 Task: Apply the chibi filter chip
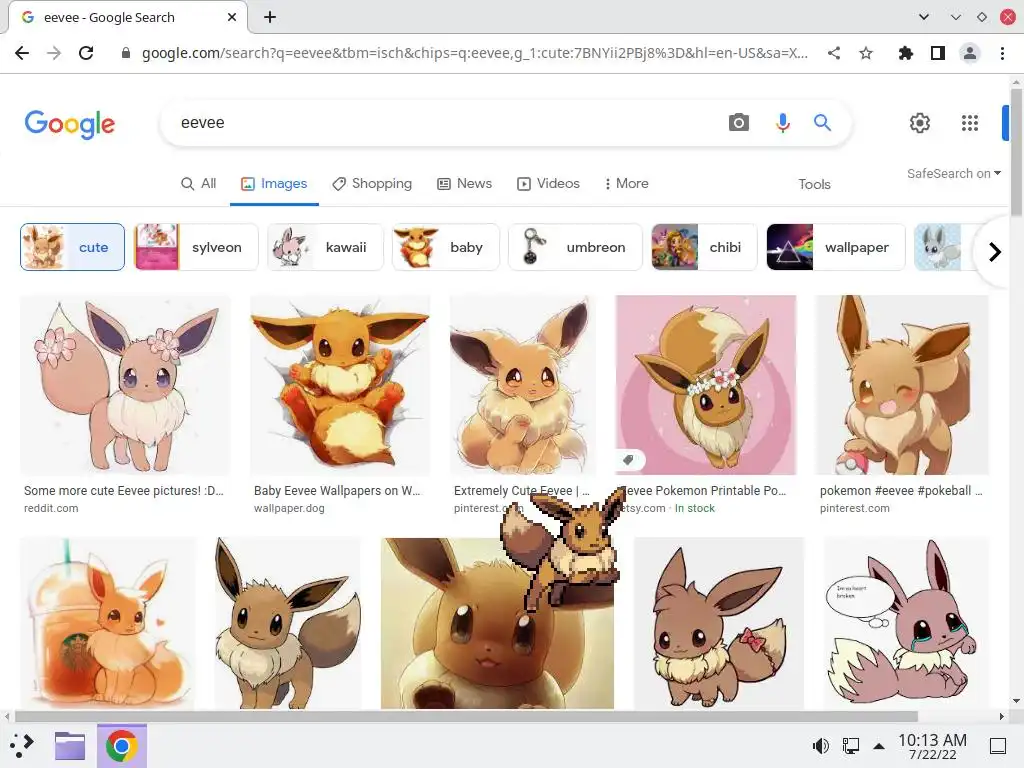(x=704, y=247)
